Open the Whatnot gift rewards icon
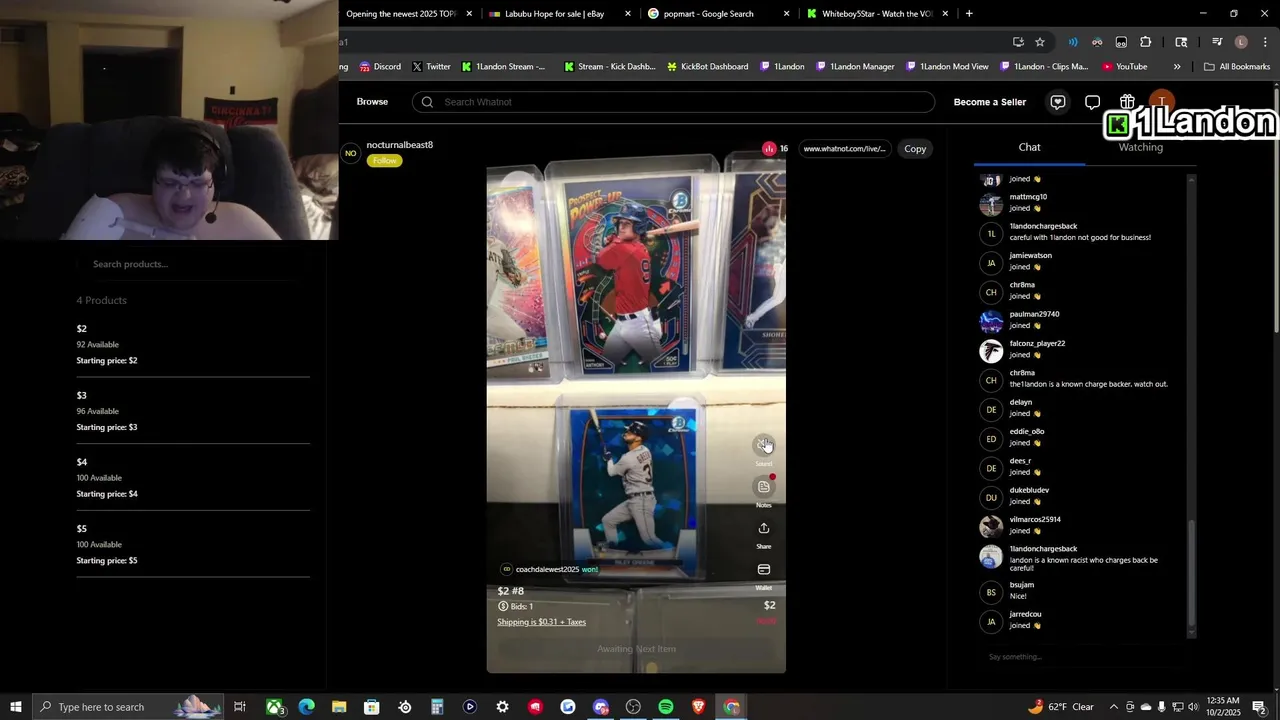This screenshot has width=1280, height=720. [1127, 102]
